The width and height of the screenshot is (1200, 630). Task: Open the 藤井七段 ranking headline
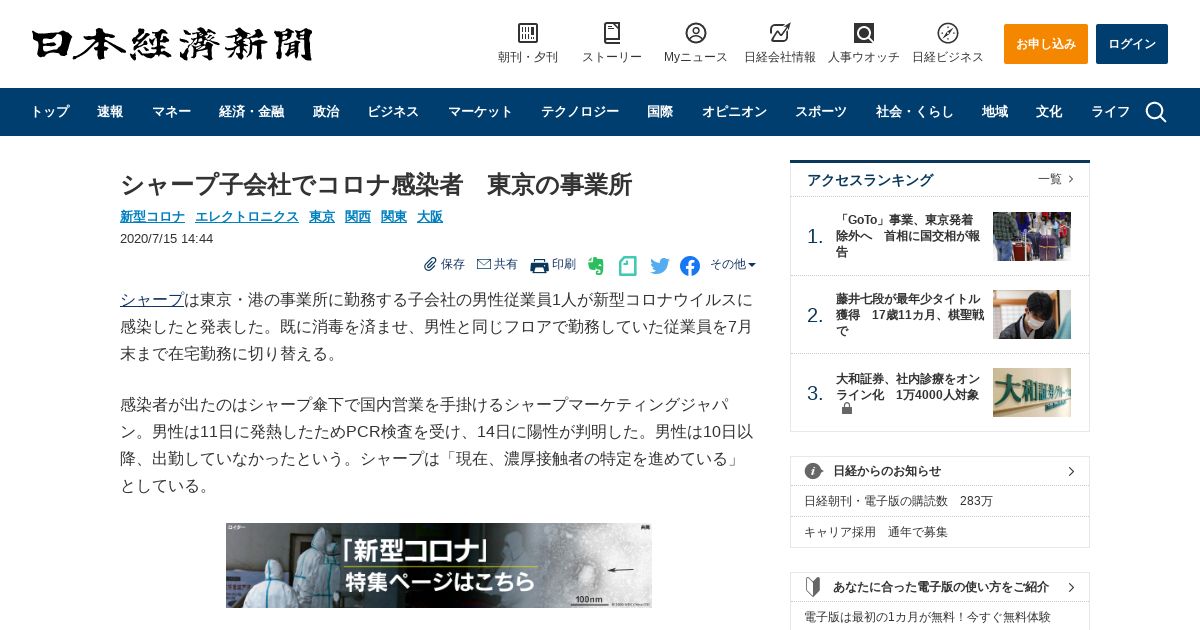click(909, 315)
